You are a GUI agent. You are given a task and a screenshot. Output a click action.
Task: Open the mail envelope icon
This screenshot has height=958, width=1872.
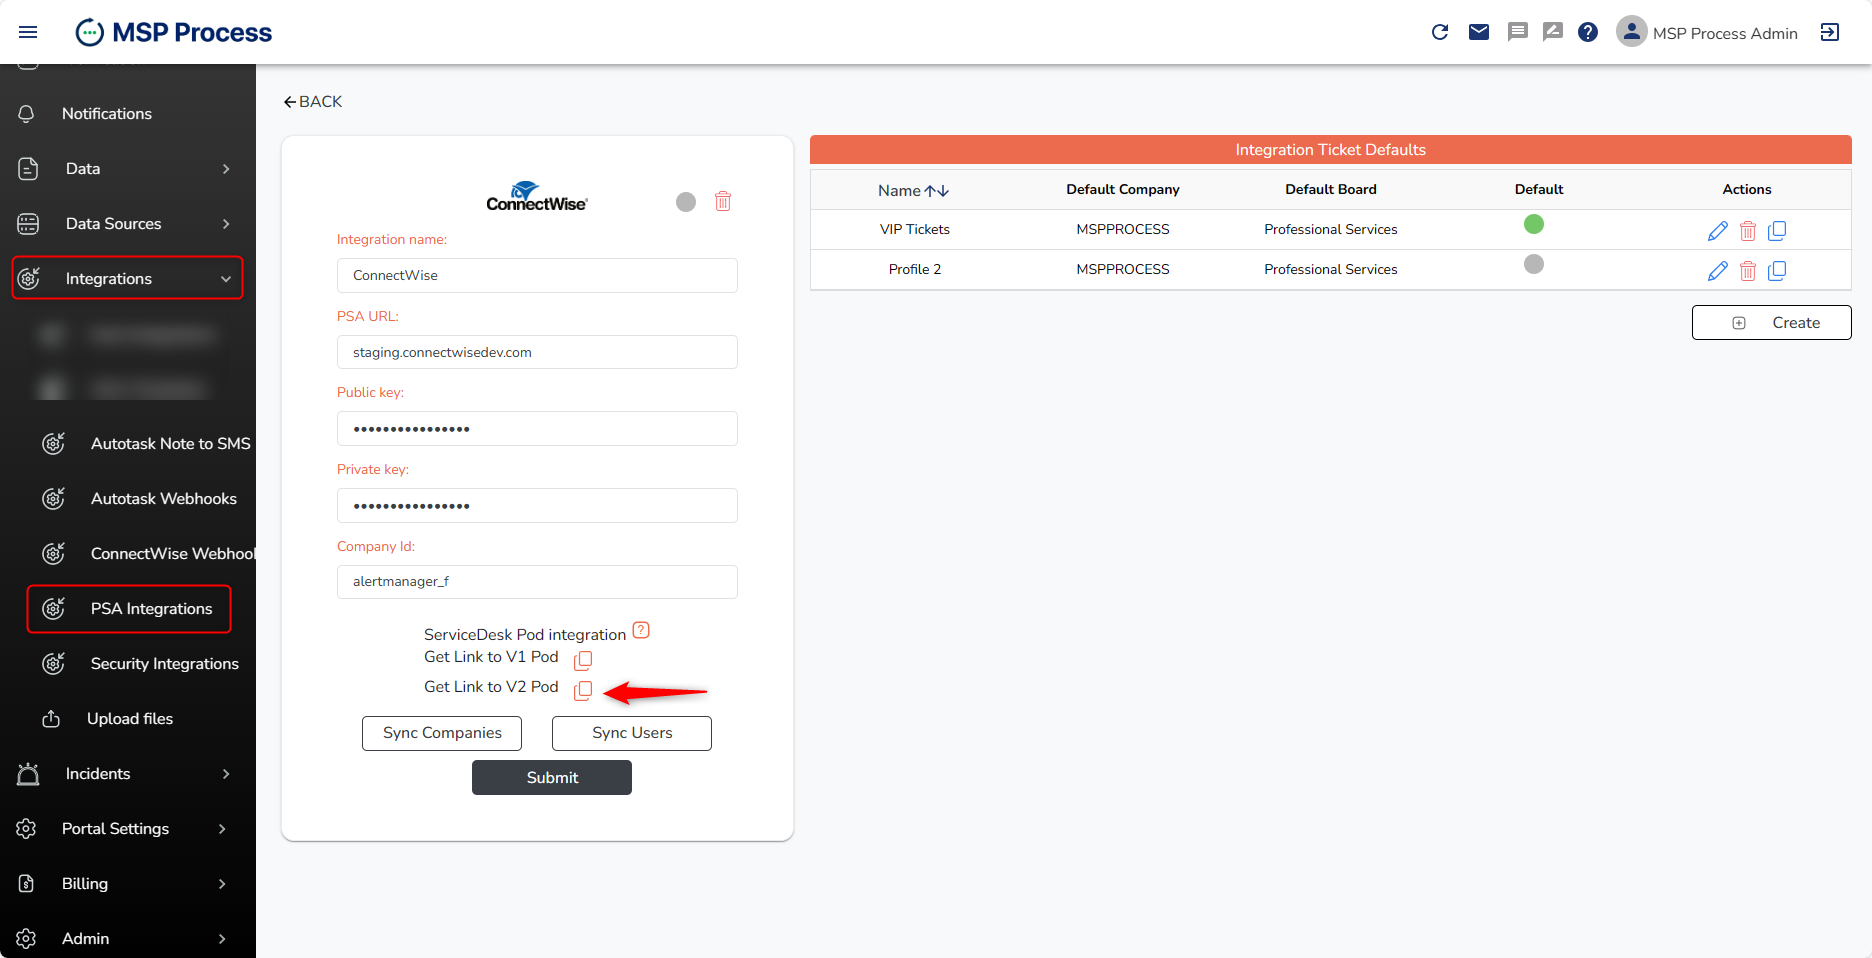1479,32
